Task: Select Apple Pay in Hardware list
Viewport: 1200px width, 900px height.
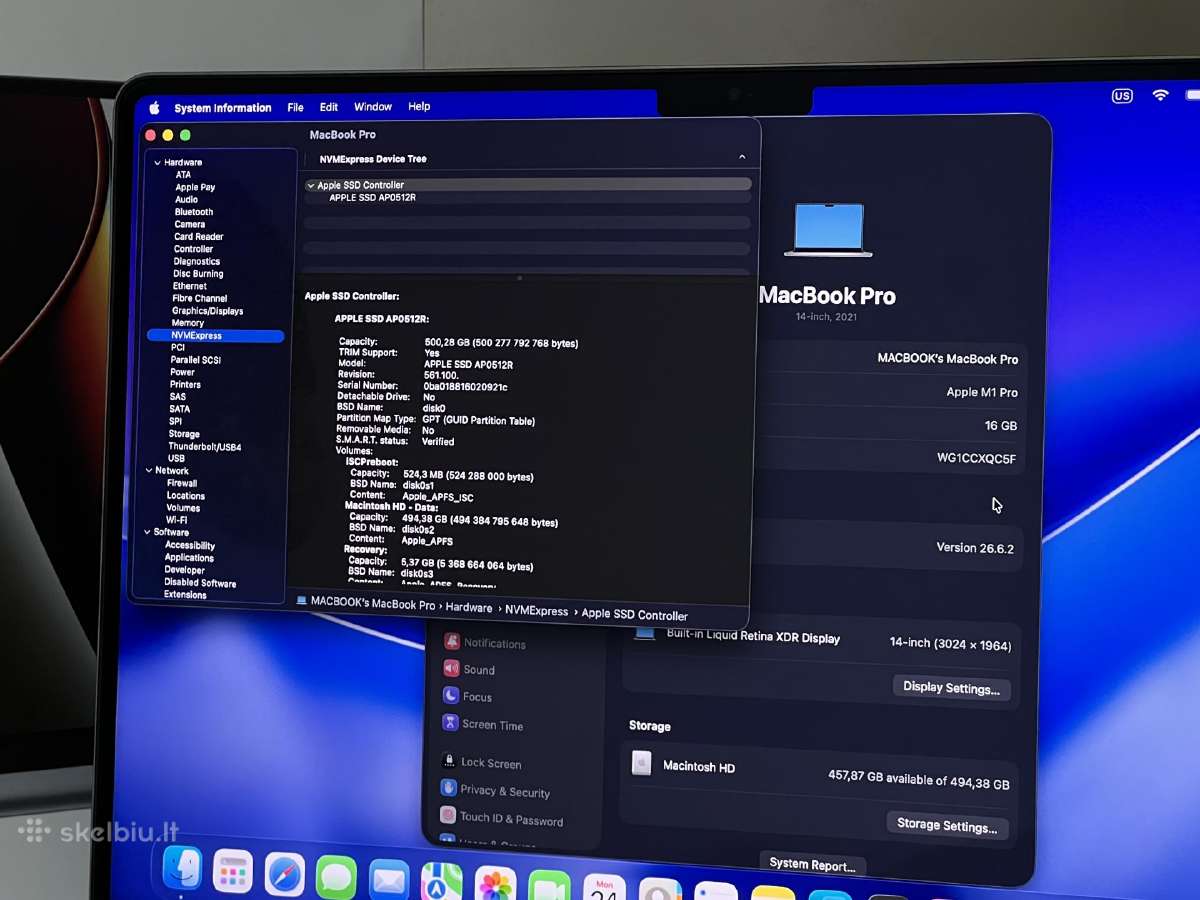Action: (x=195, y=187)
